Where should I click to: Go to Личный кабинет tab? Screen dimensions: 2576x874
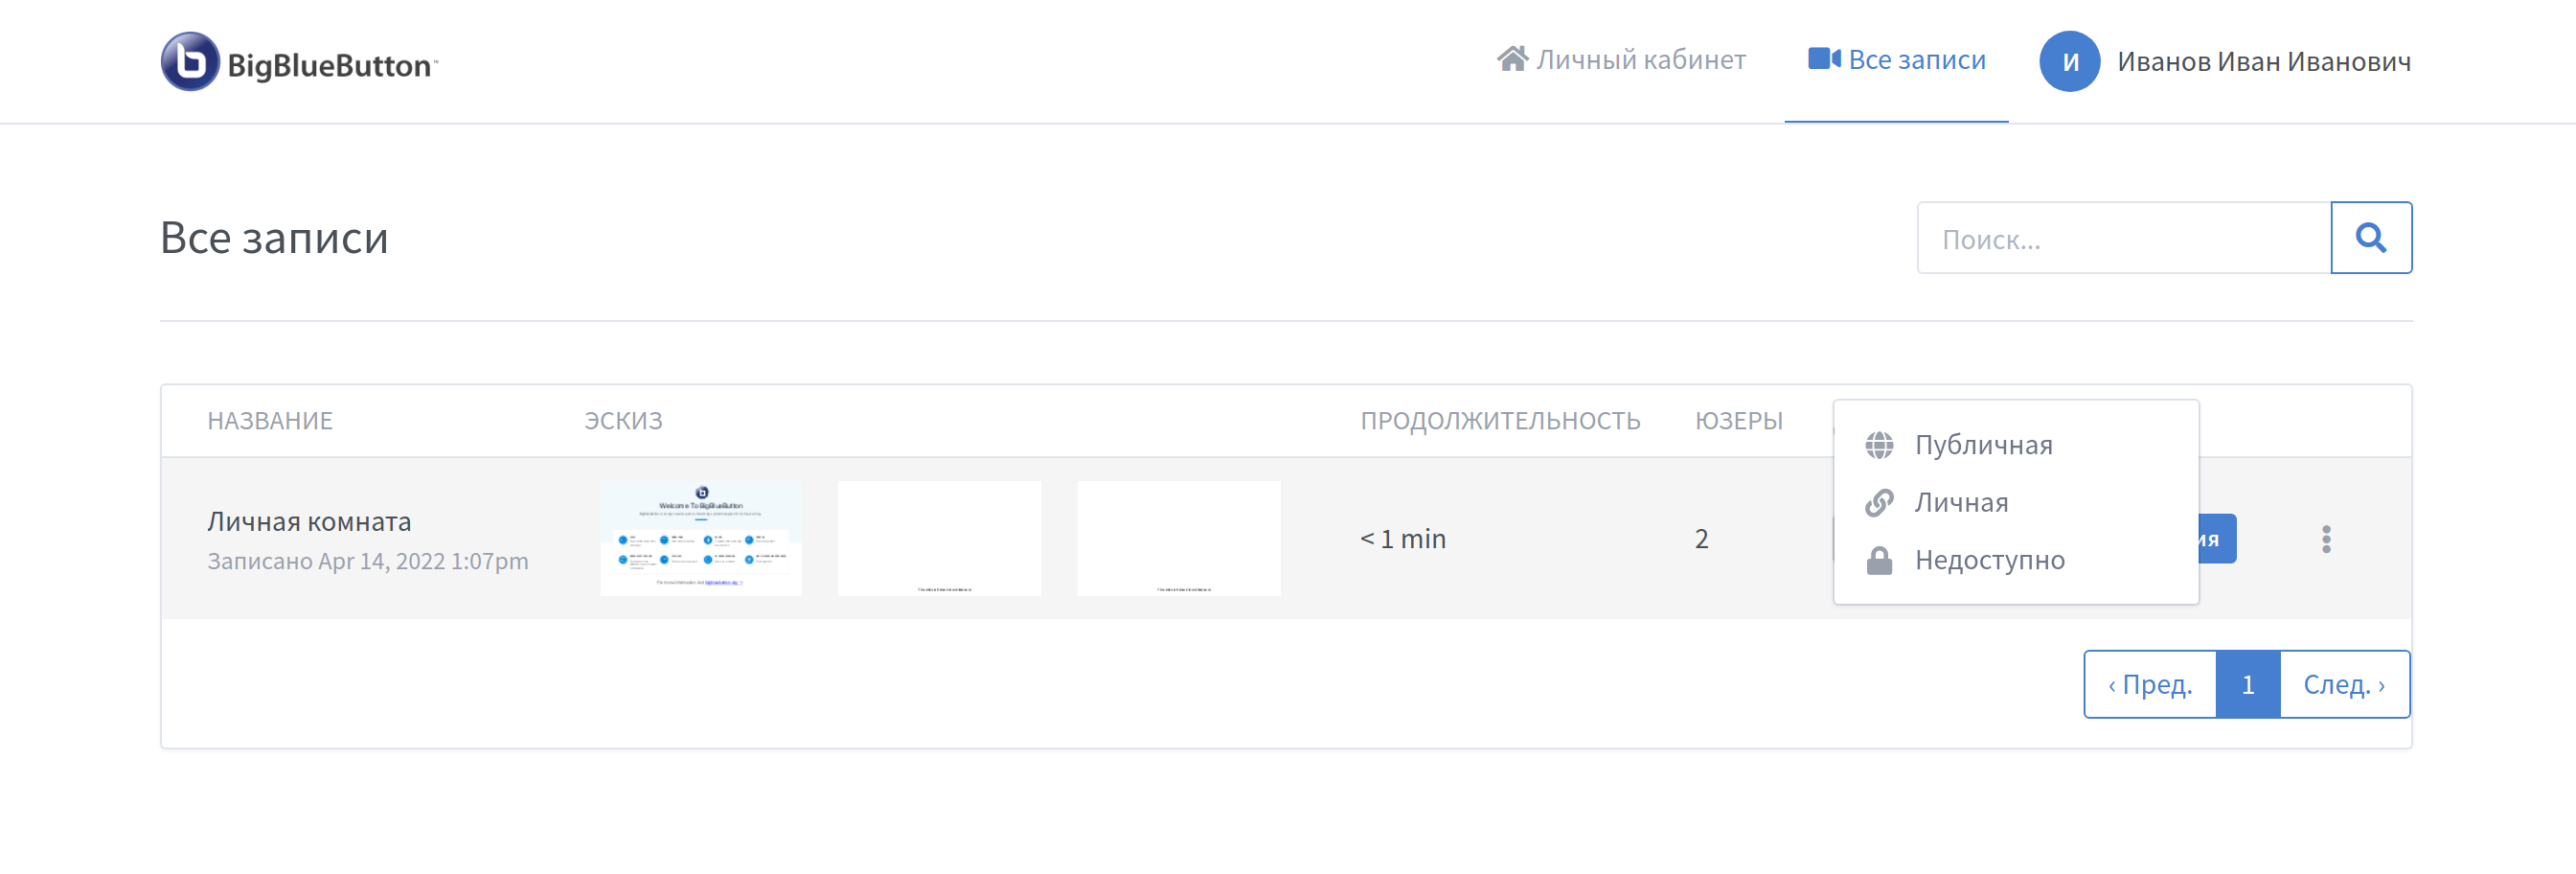tap(1621, 60)
